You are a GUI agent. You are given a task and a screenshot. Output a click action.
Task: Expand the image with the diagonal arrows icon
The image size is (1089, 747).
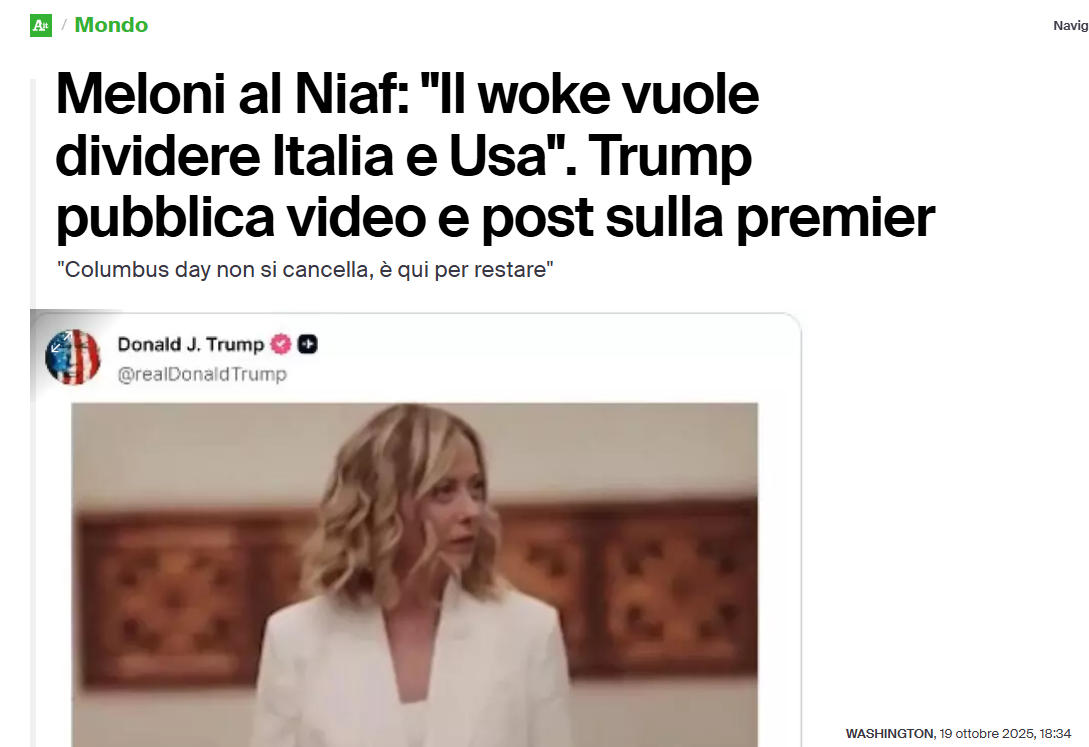point(60,342)
